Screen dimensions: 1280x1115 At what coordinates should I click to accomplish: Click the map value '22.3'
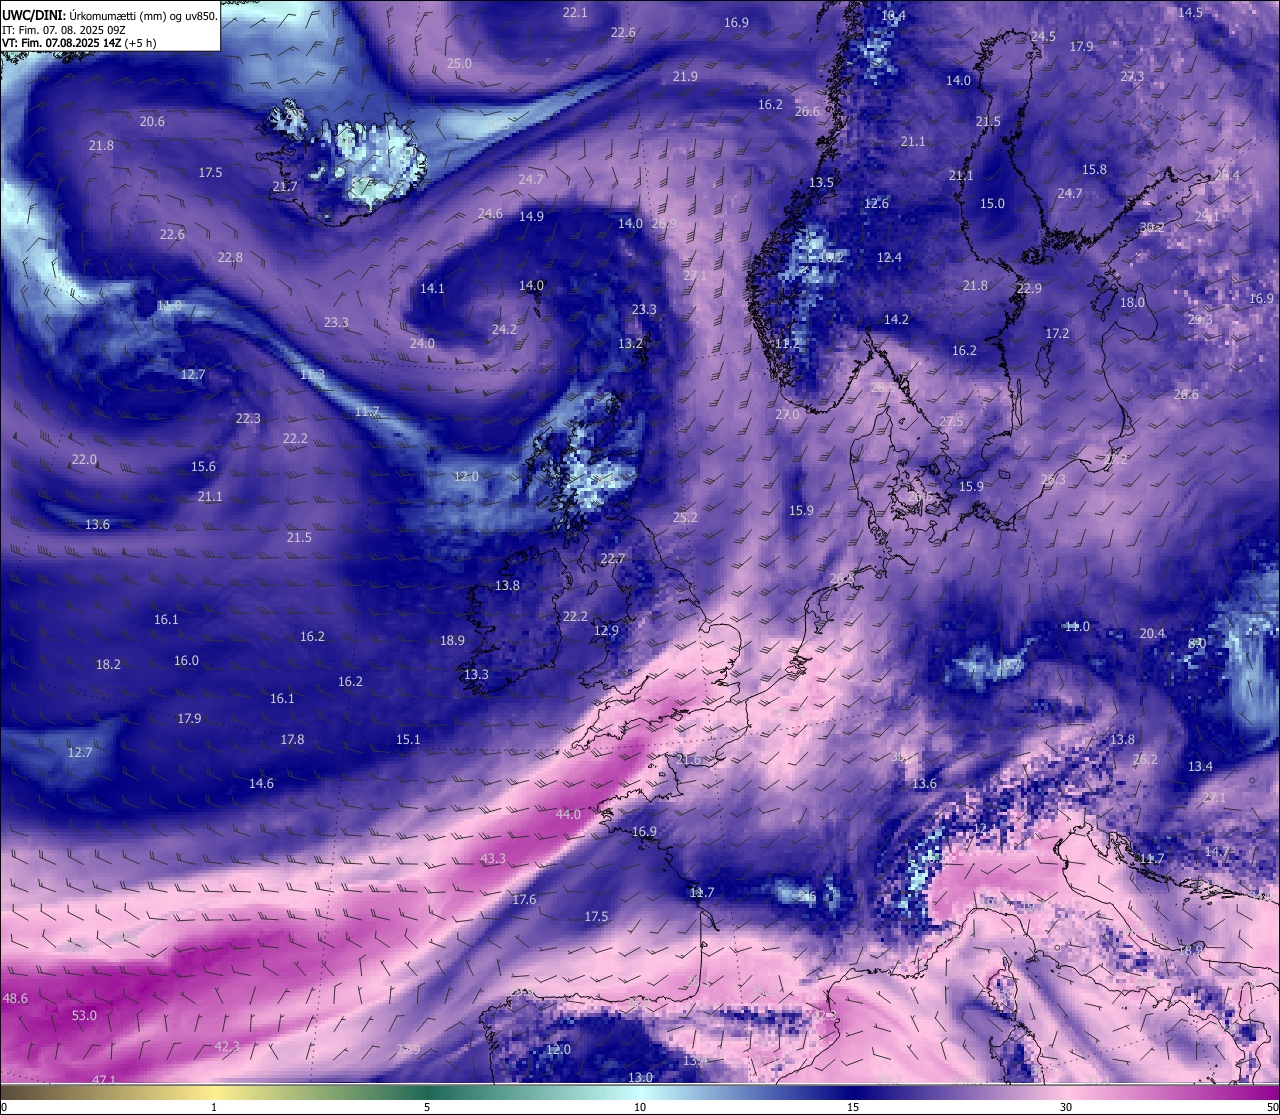coord(248,418)
